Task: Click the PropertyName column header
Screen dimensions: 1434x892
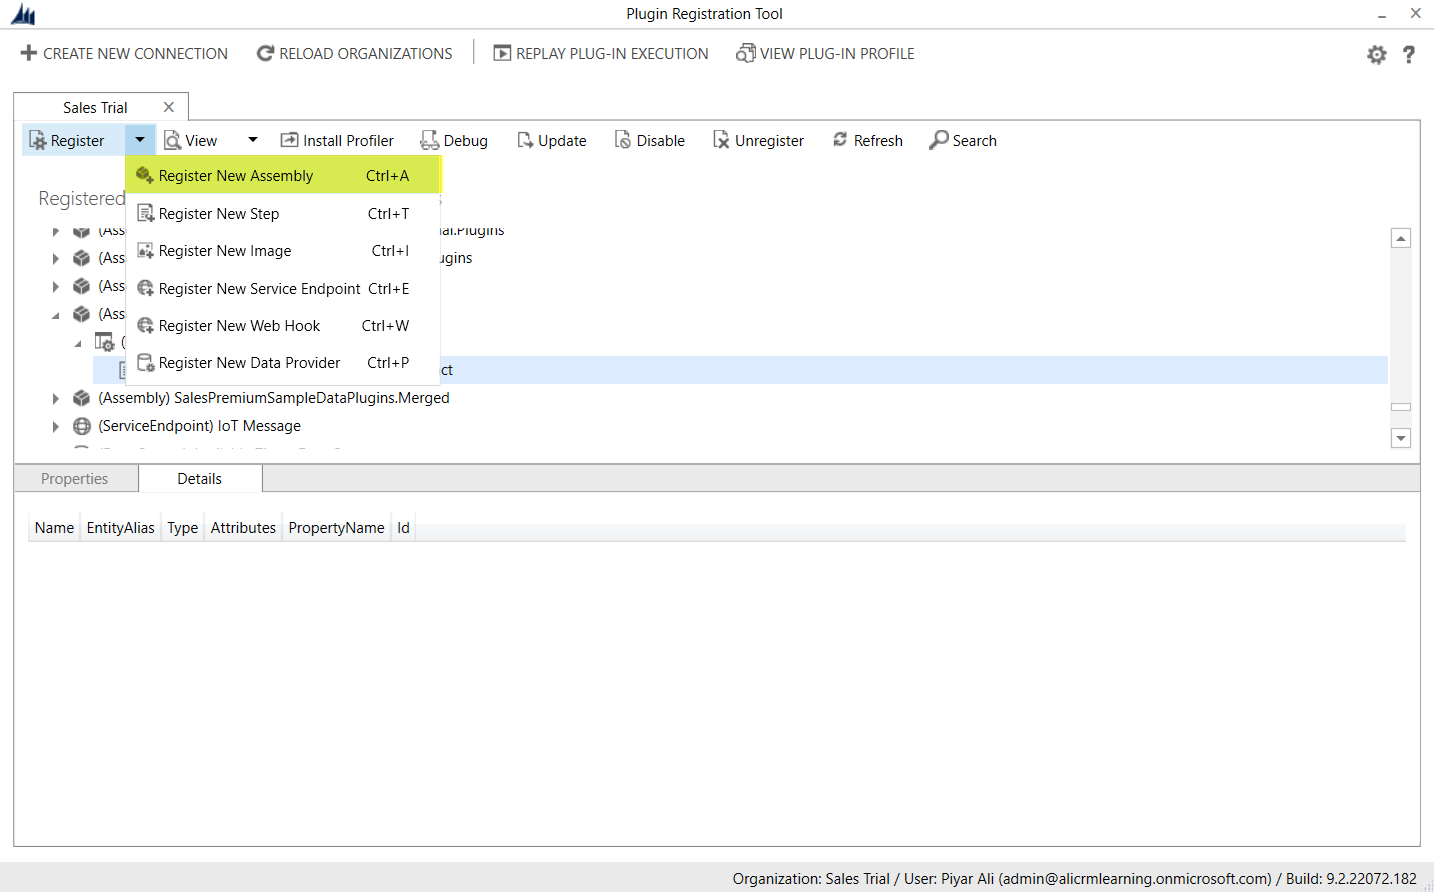Action: [336, 528]
